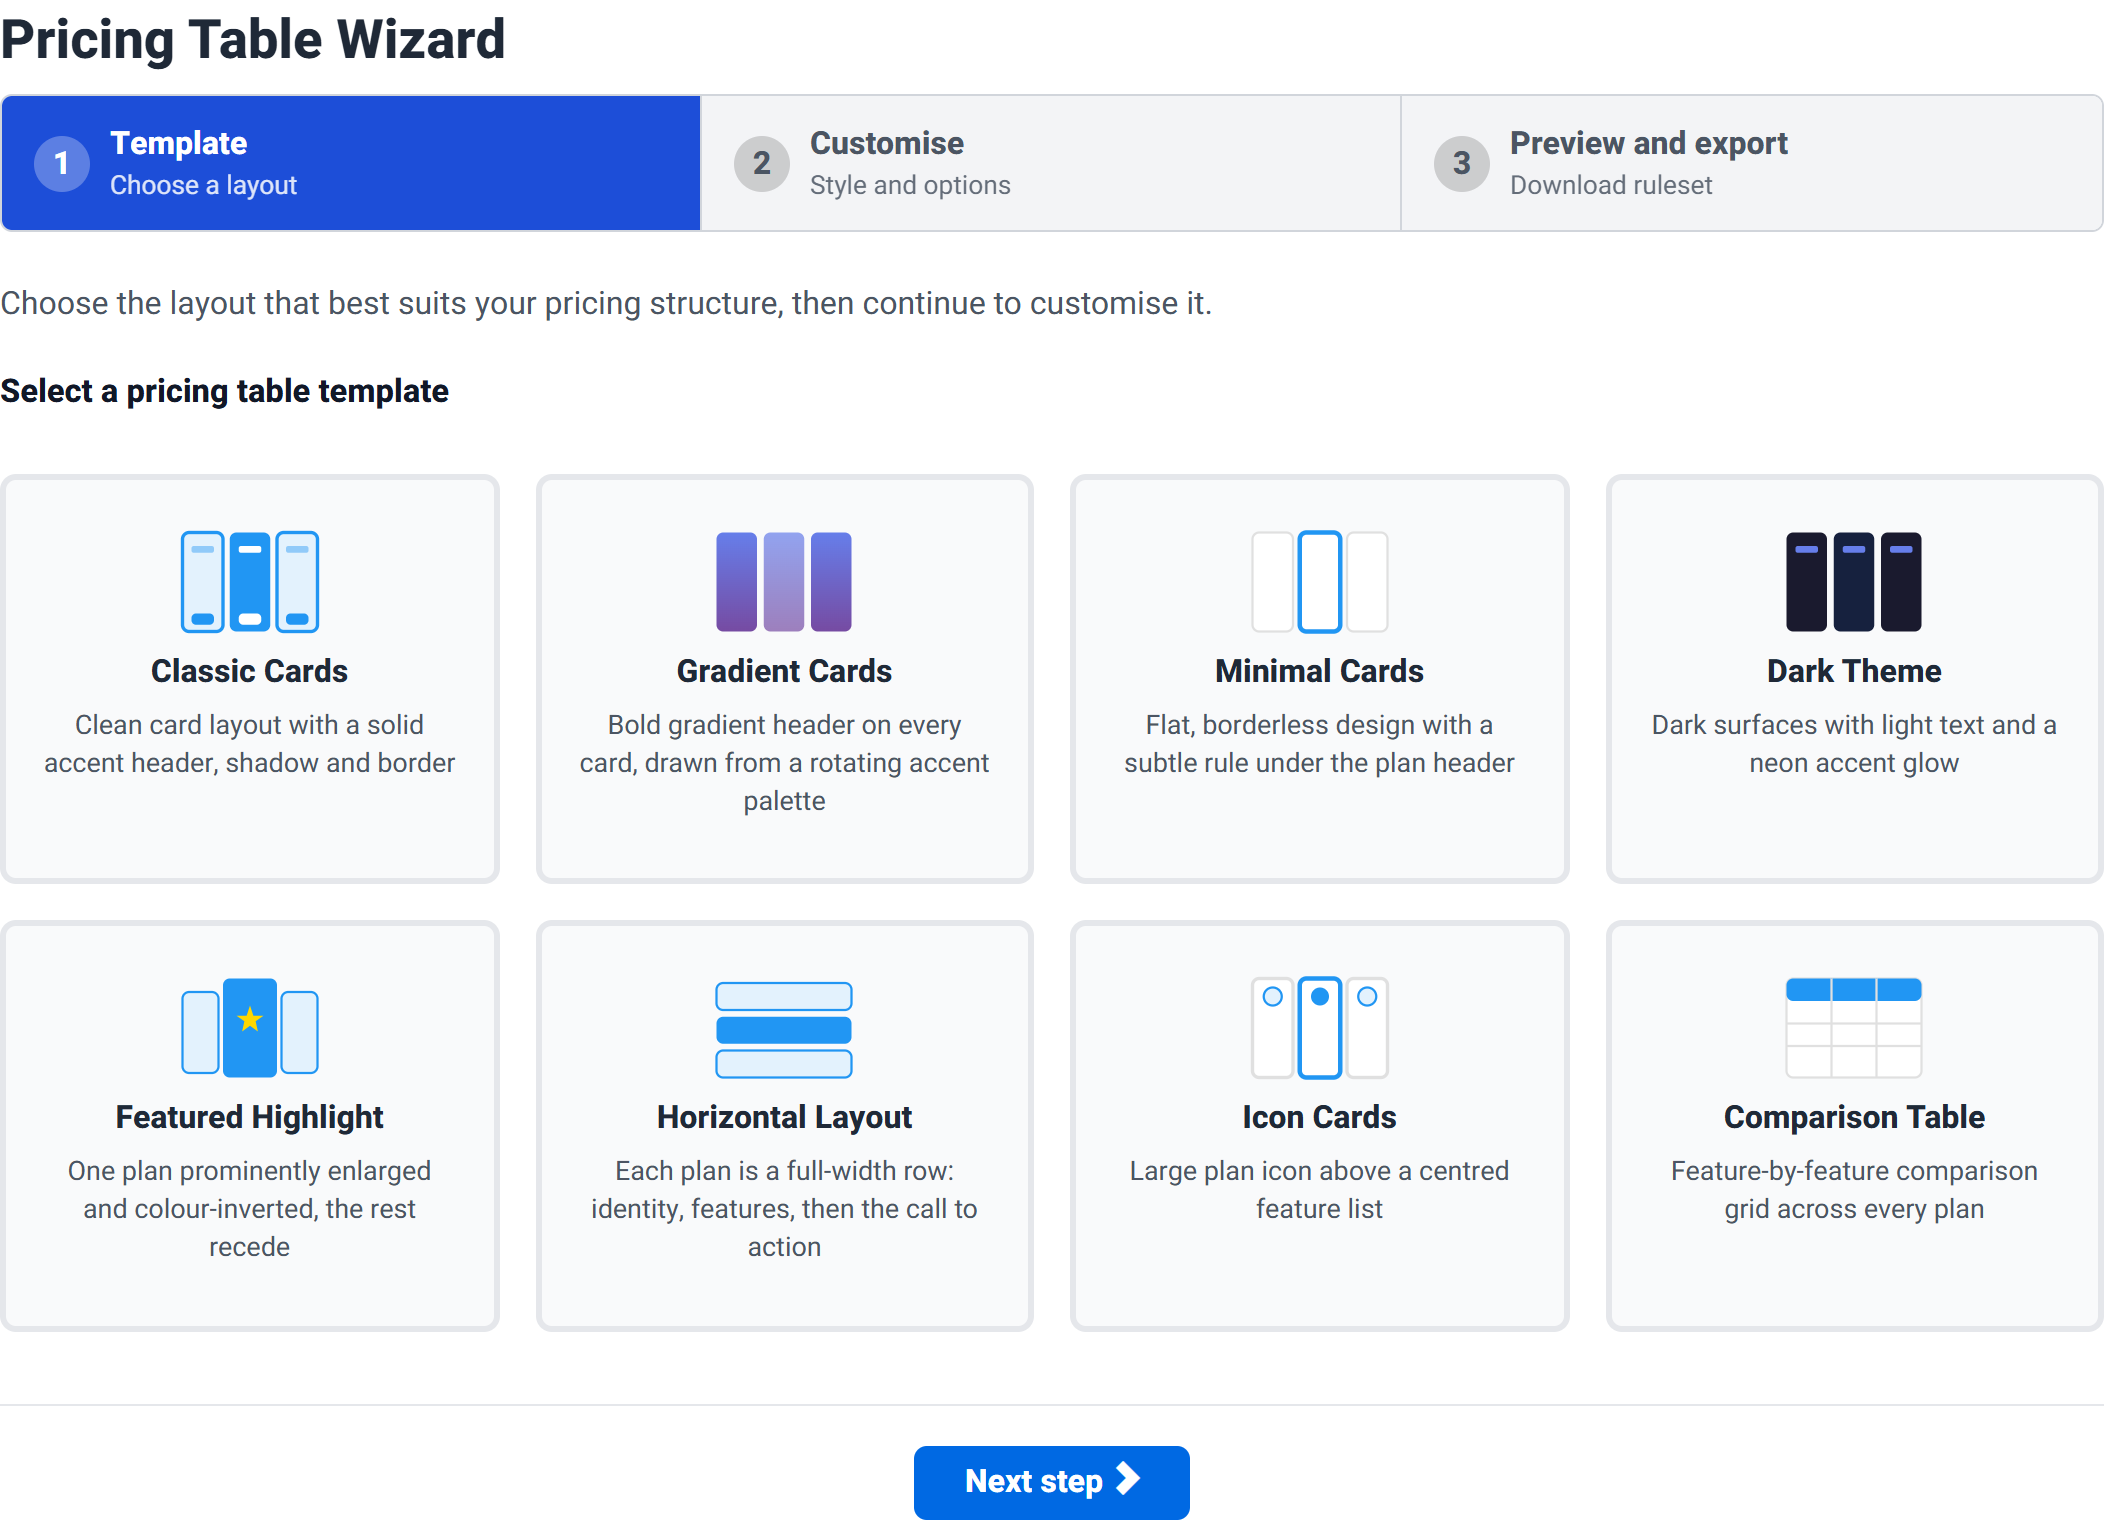This screenshot has height=1536, width=2104.
Task: Select the Classic Cards template icon
Action: pyautogui.click(x=250, y=582)
